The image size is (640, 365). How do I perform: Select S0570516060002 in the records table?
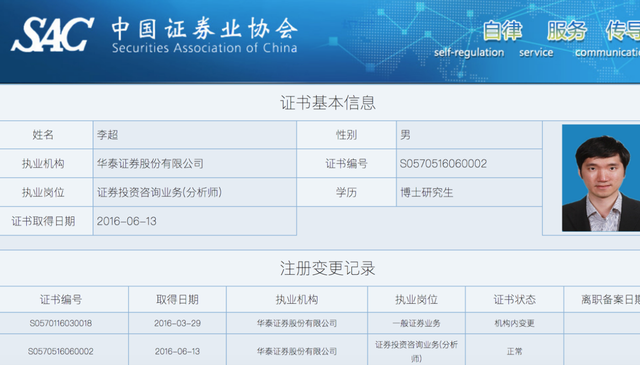61,352
